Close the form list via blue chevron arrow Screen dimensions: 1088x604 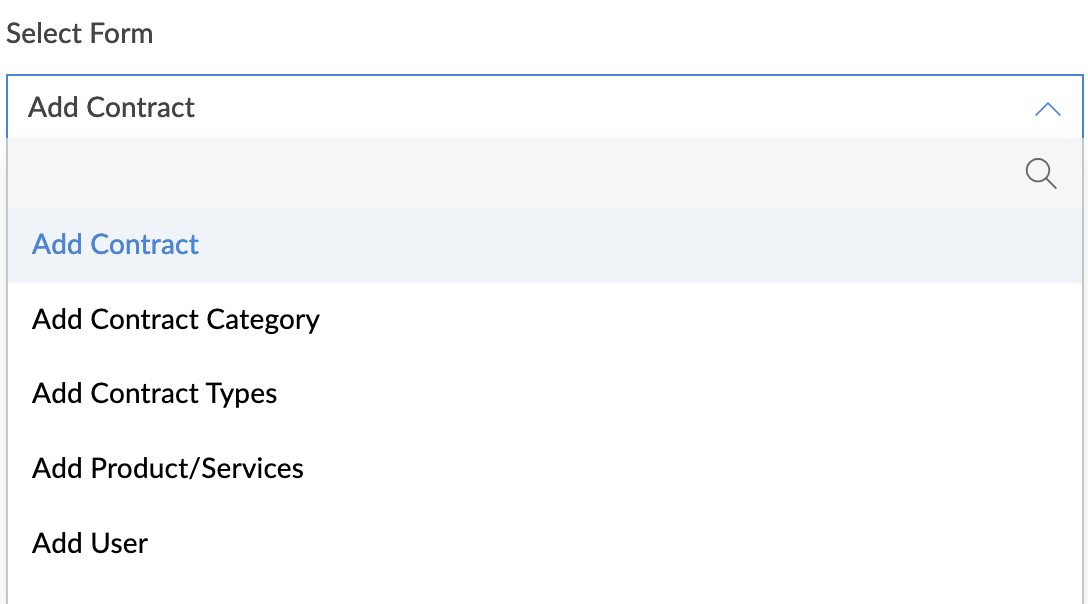(x=1048, y=109)
